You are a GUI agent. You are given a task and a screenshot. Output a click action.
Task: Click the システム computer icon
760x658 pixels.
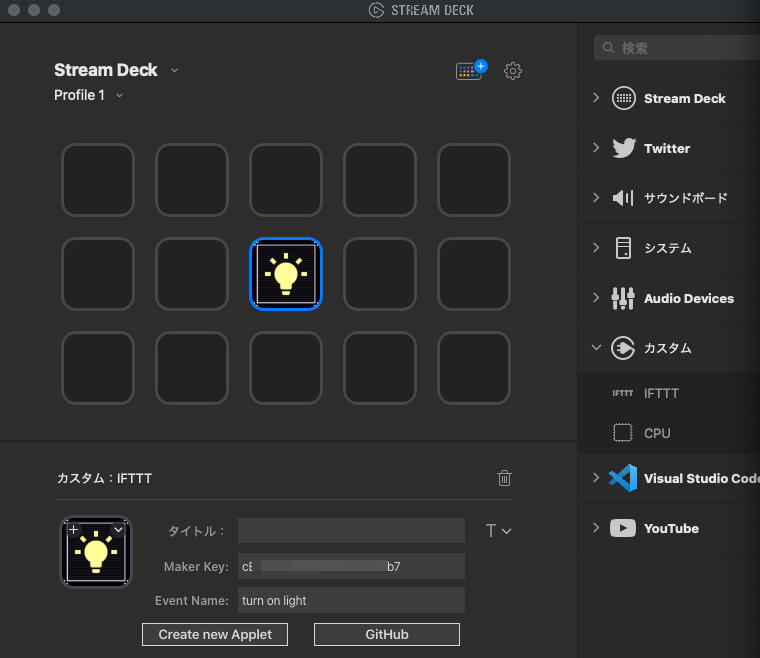tap(623, 248)
